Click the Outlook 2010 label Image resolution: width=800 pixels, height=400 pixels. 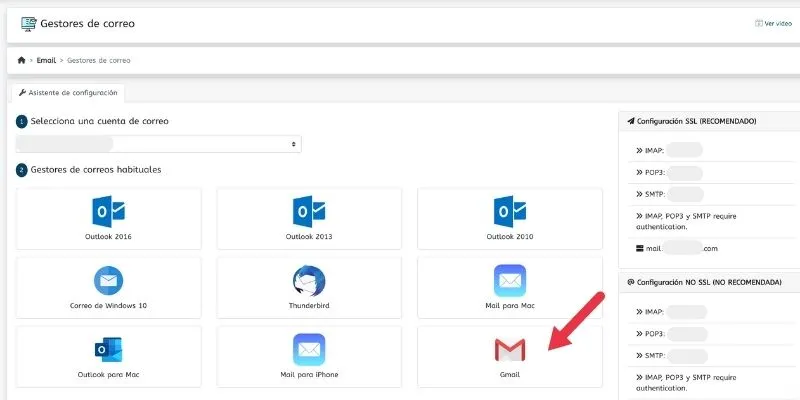[x=510, y=237]
